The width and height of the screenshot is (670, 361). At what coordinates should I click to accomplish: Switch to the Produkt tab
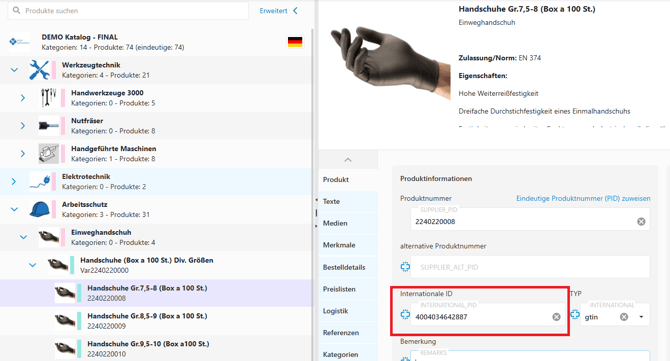pos(348,179)
